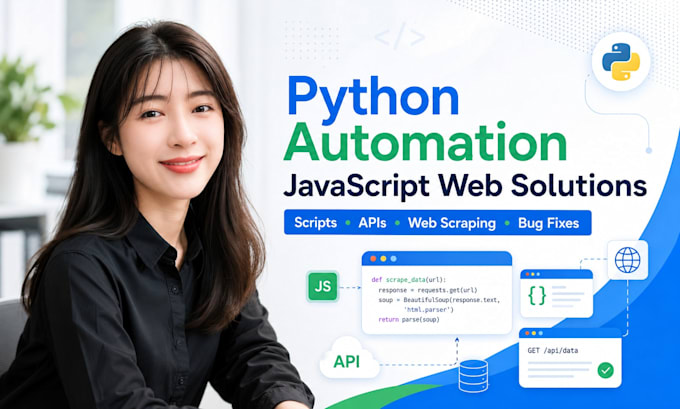Click the green curly braces icon
Image resolution: width=680 pixels, height=409 pixels.
(537, 295)
